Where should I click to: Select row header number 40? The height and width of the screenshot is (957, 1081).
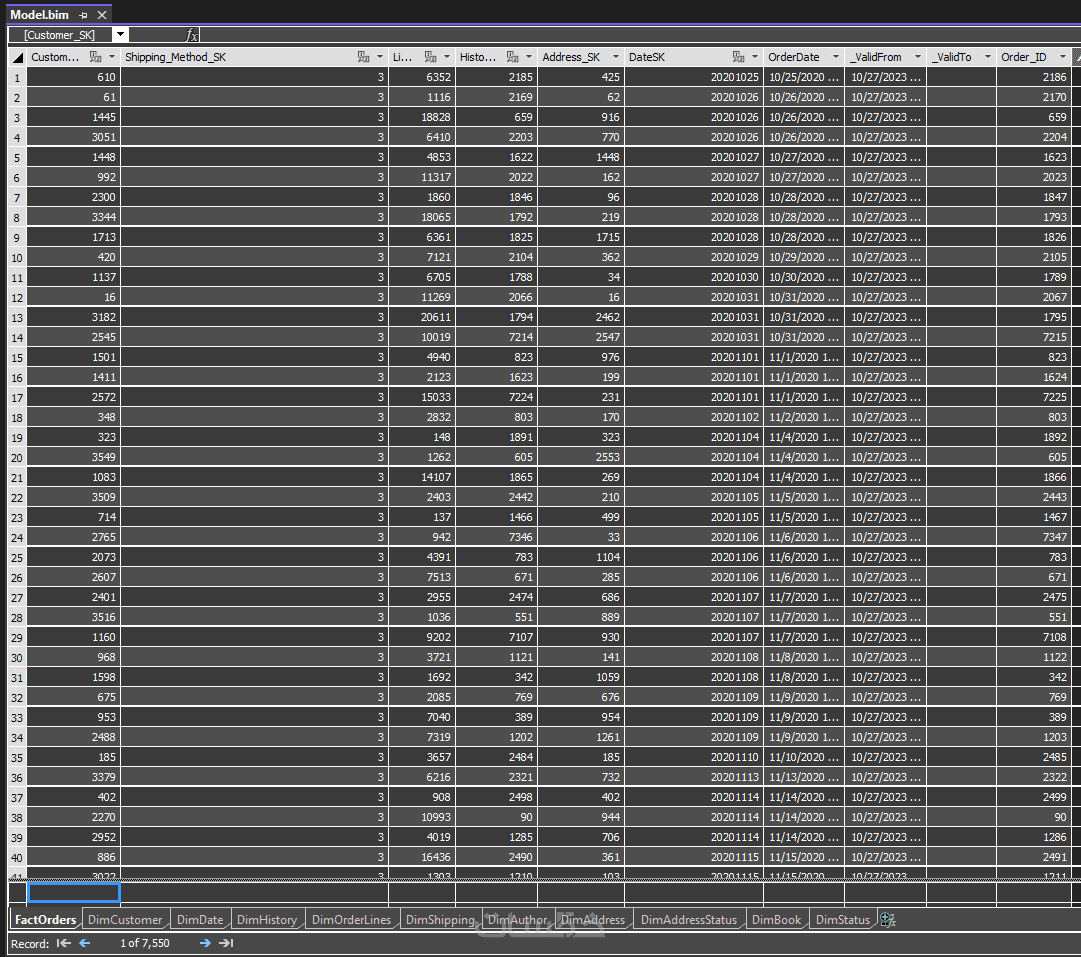[17, 858]
